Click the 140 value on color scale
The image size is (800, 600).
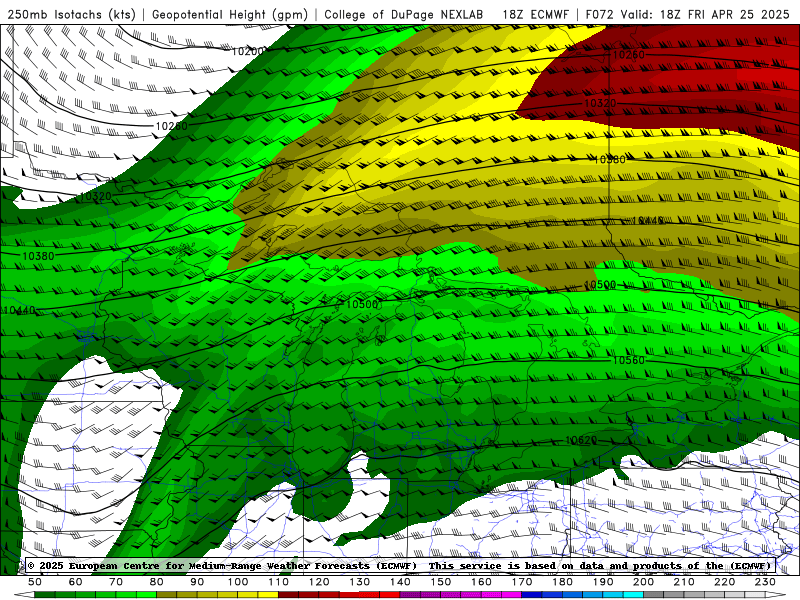[x=400, y=582]
